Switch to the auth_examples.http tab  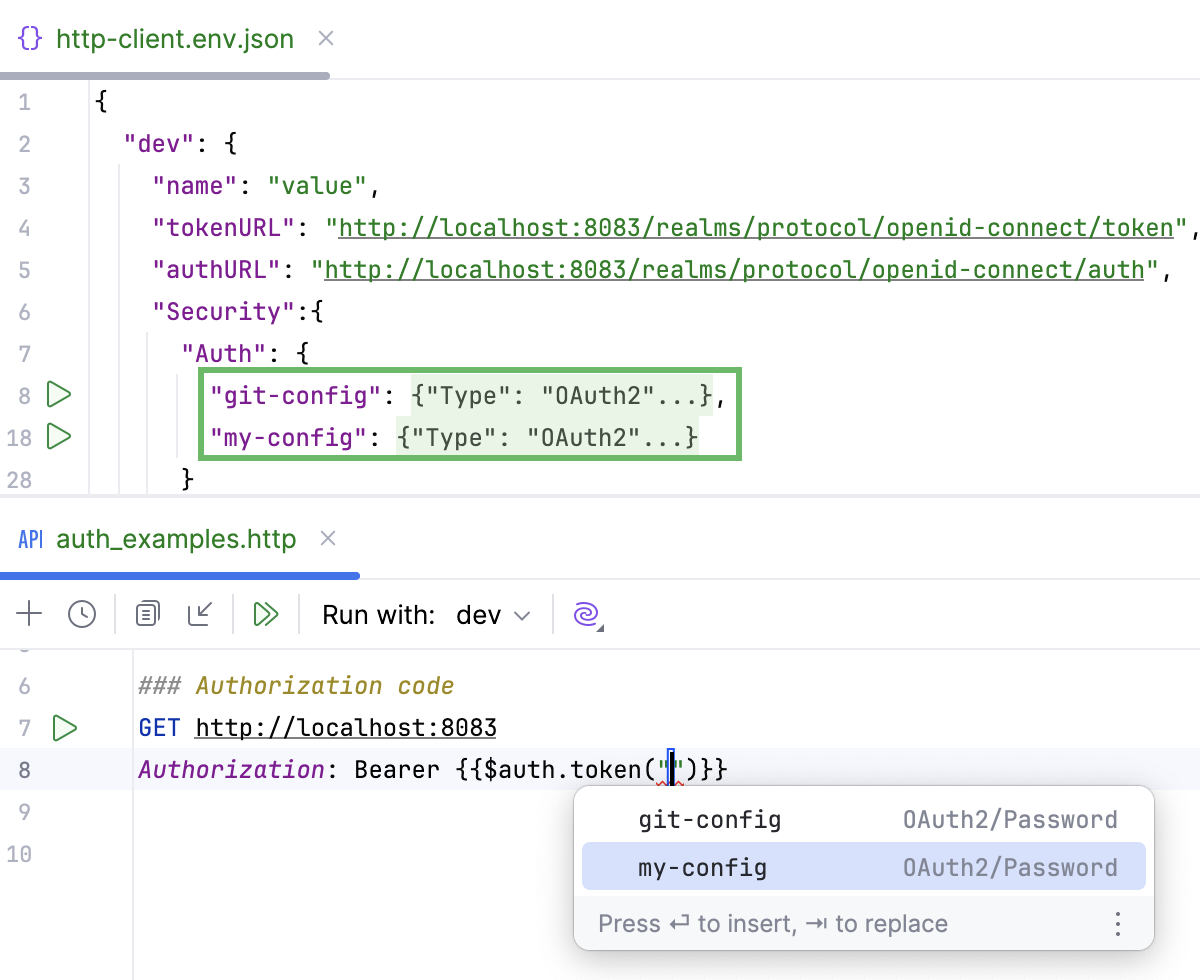pyautogui.click(x=178, y=539)
